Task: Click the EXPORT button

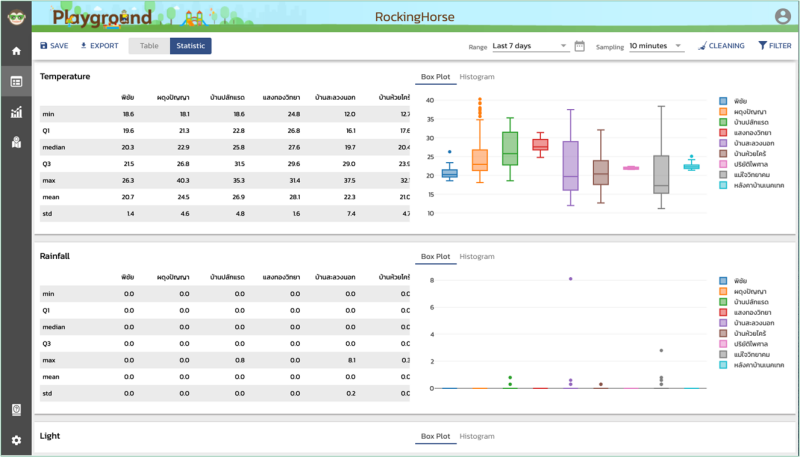Action: coord(99,46)
